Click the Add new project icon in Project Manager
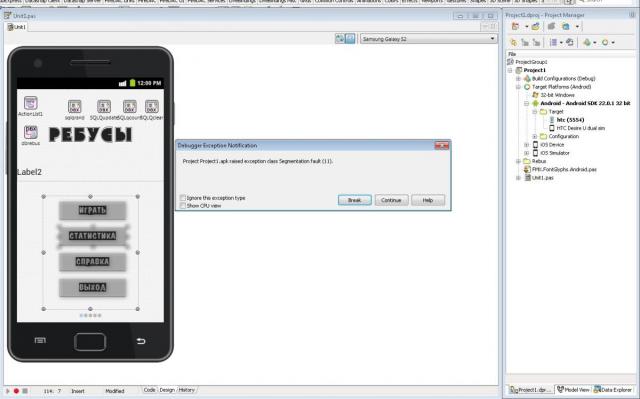Viewport: 640px width, 399px height. (x=516, y=27)
